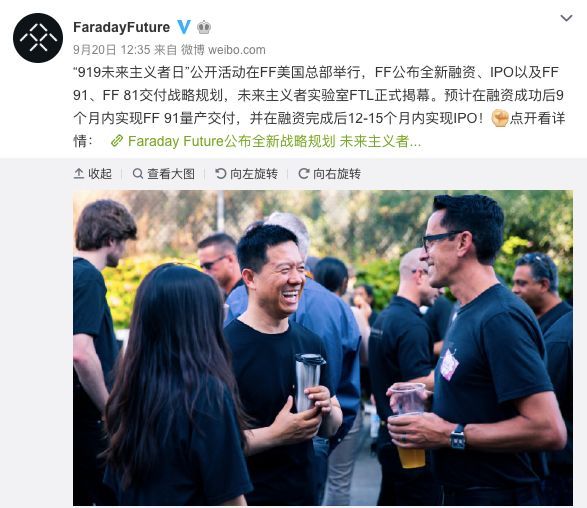Click the green chain link icon
This screenshot has width=587, height=508.
point(117,141)
